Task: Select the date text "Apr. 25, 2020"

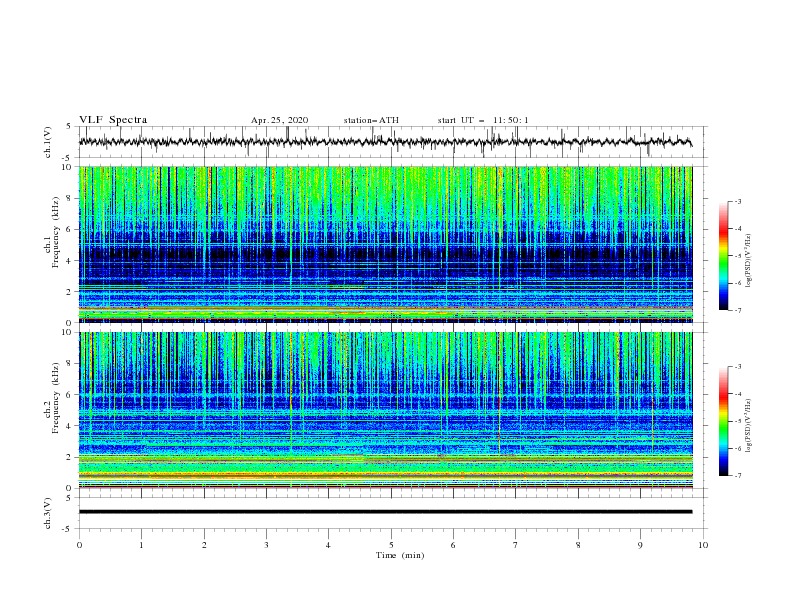Action: tap(279, 120)
